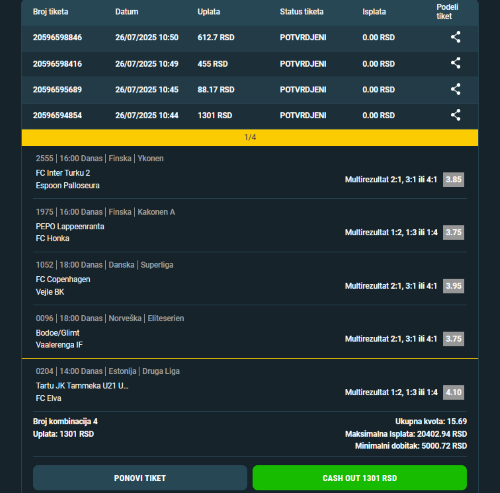Select the 3.75 odds for Bodoe/Glimt match
Viewport: 500px width, 493px height.
[x=453, y=339]
